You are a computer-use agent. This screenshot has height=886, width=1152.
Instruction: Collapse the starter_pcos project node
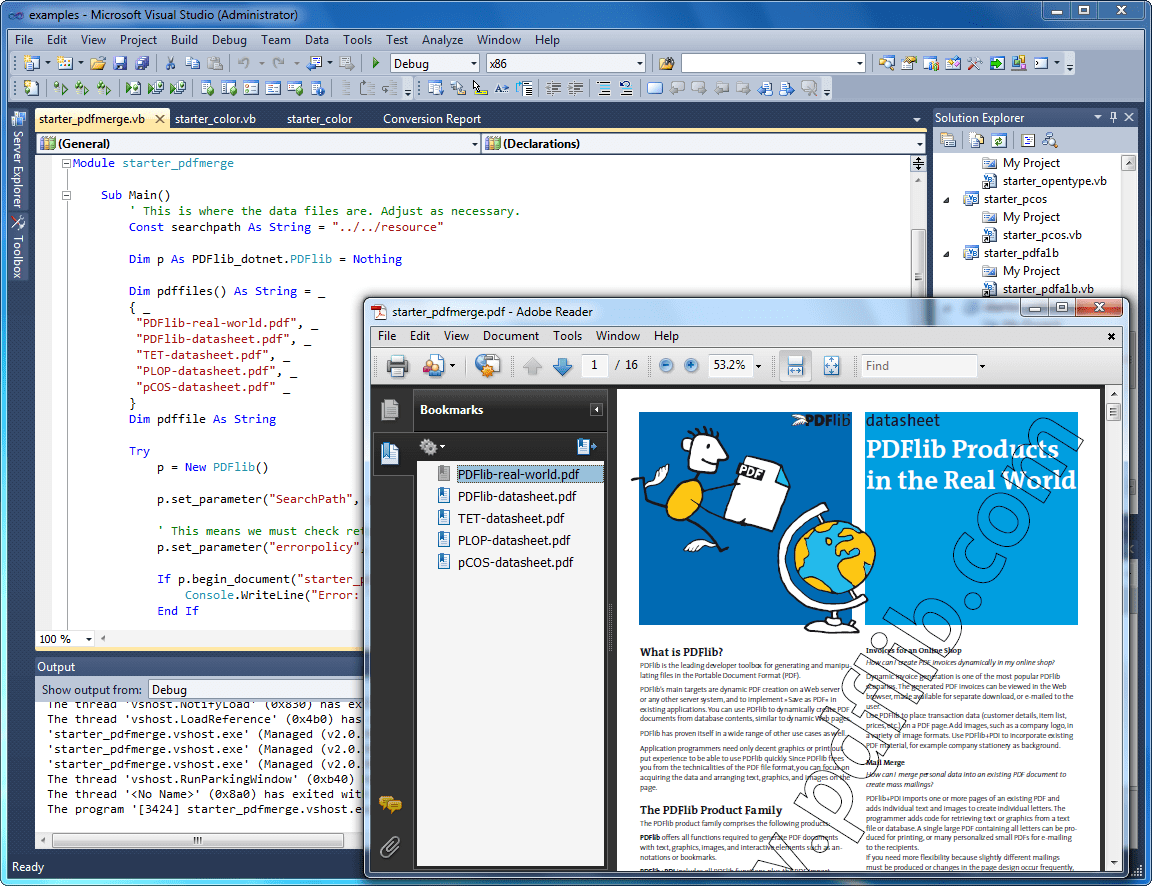(x=946, y=199)
